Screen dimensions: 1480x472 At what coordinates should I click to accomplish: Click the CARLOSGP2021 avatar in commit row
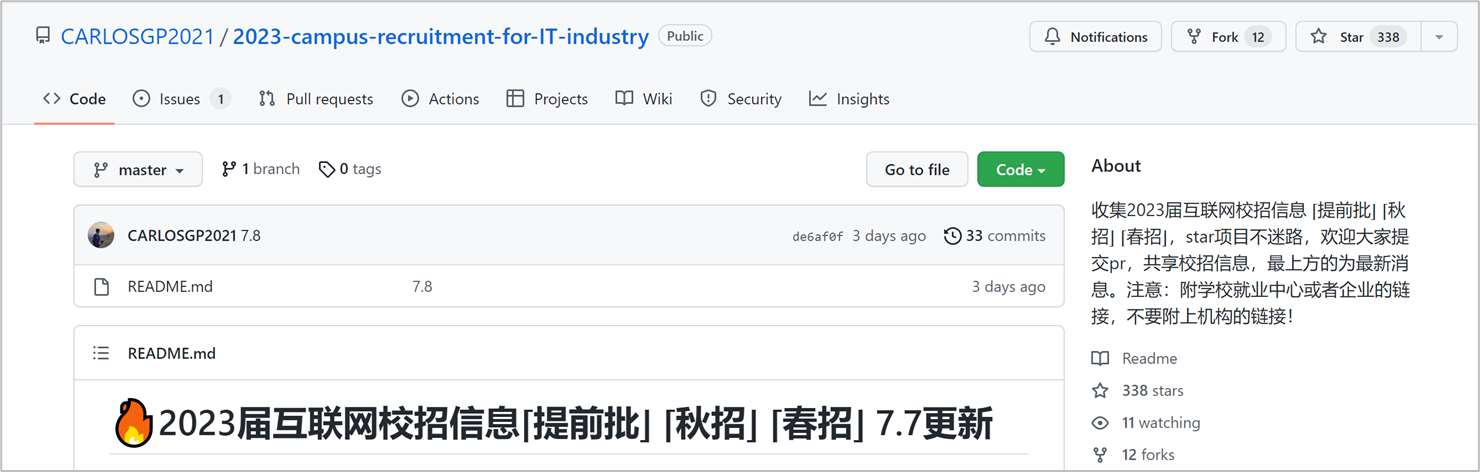pyautogui.click(x=101, y=236)
